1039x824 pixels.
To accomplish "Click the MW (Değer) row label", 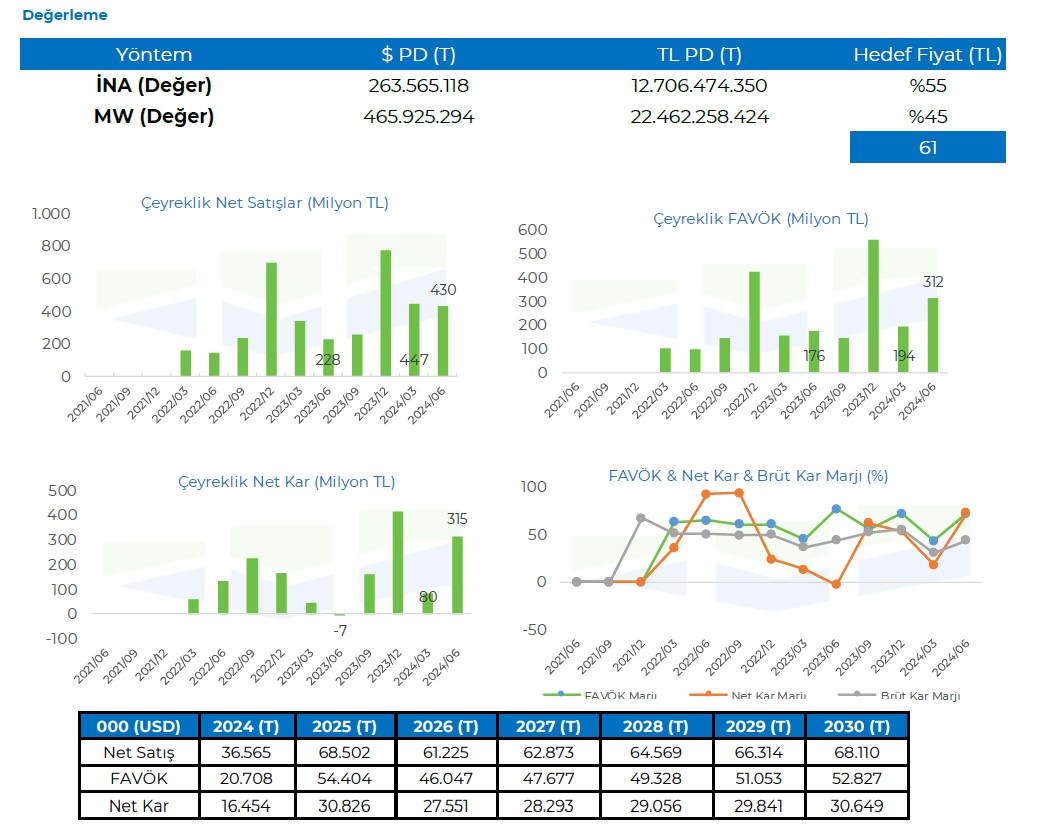I will [x=154, y=117].
